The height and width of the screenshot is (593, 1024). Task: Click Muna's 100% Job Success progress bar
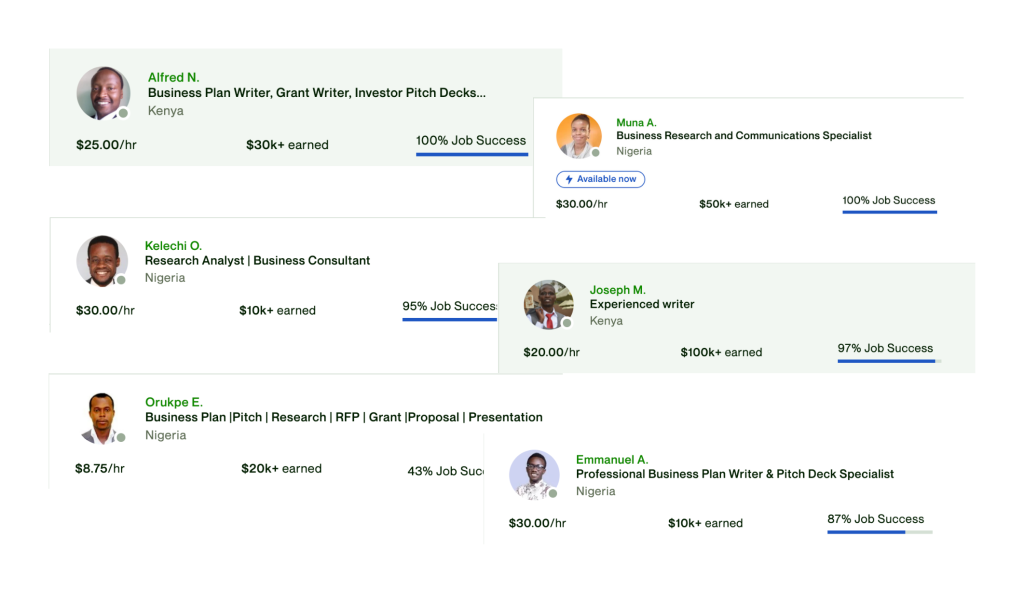coord(889,212)
